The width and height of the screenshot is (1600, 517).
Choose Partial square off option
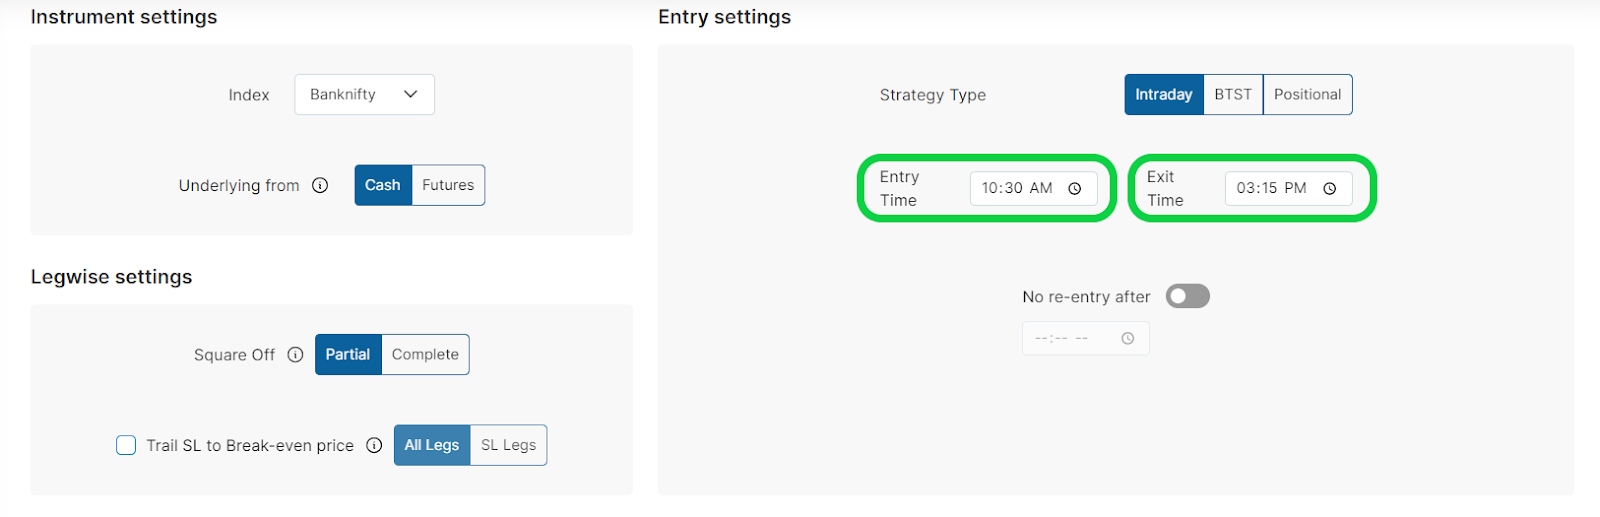click(x=348, y=354)
